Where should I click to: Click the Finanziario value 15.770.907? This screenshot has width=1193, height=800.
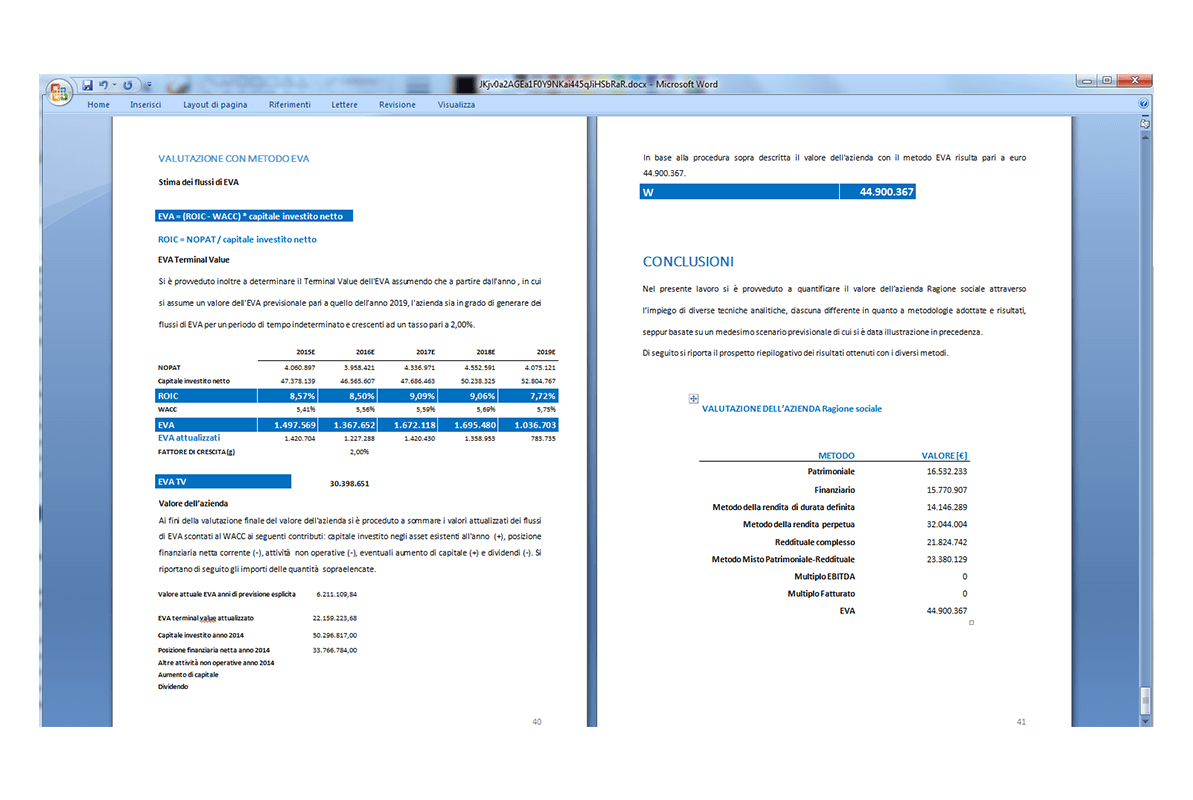pyautogui.click(x=946, y=490)
